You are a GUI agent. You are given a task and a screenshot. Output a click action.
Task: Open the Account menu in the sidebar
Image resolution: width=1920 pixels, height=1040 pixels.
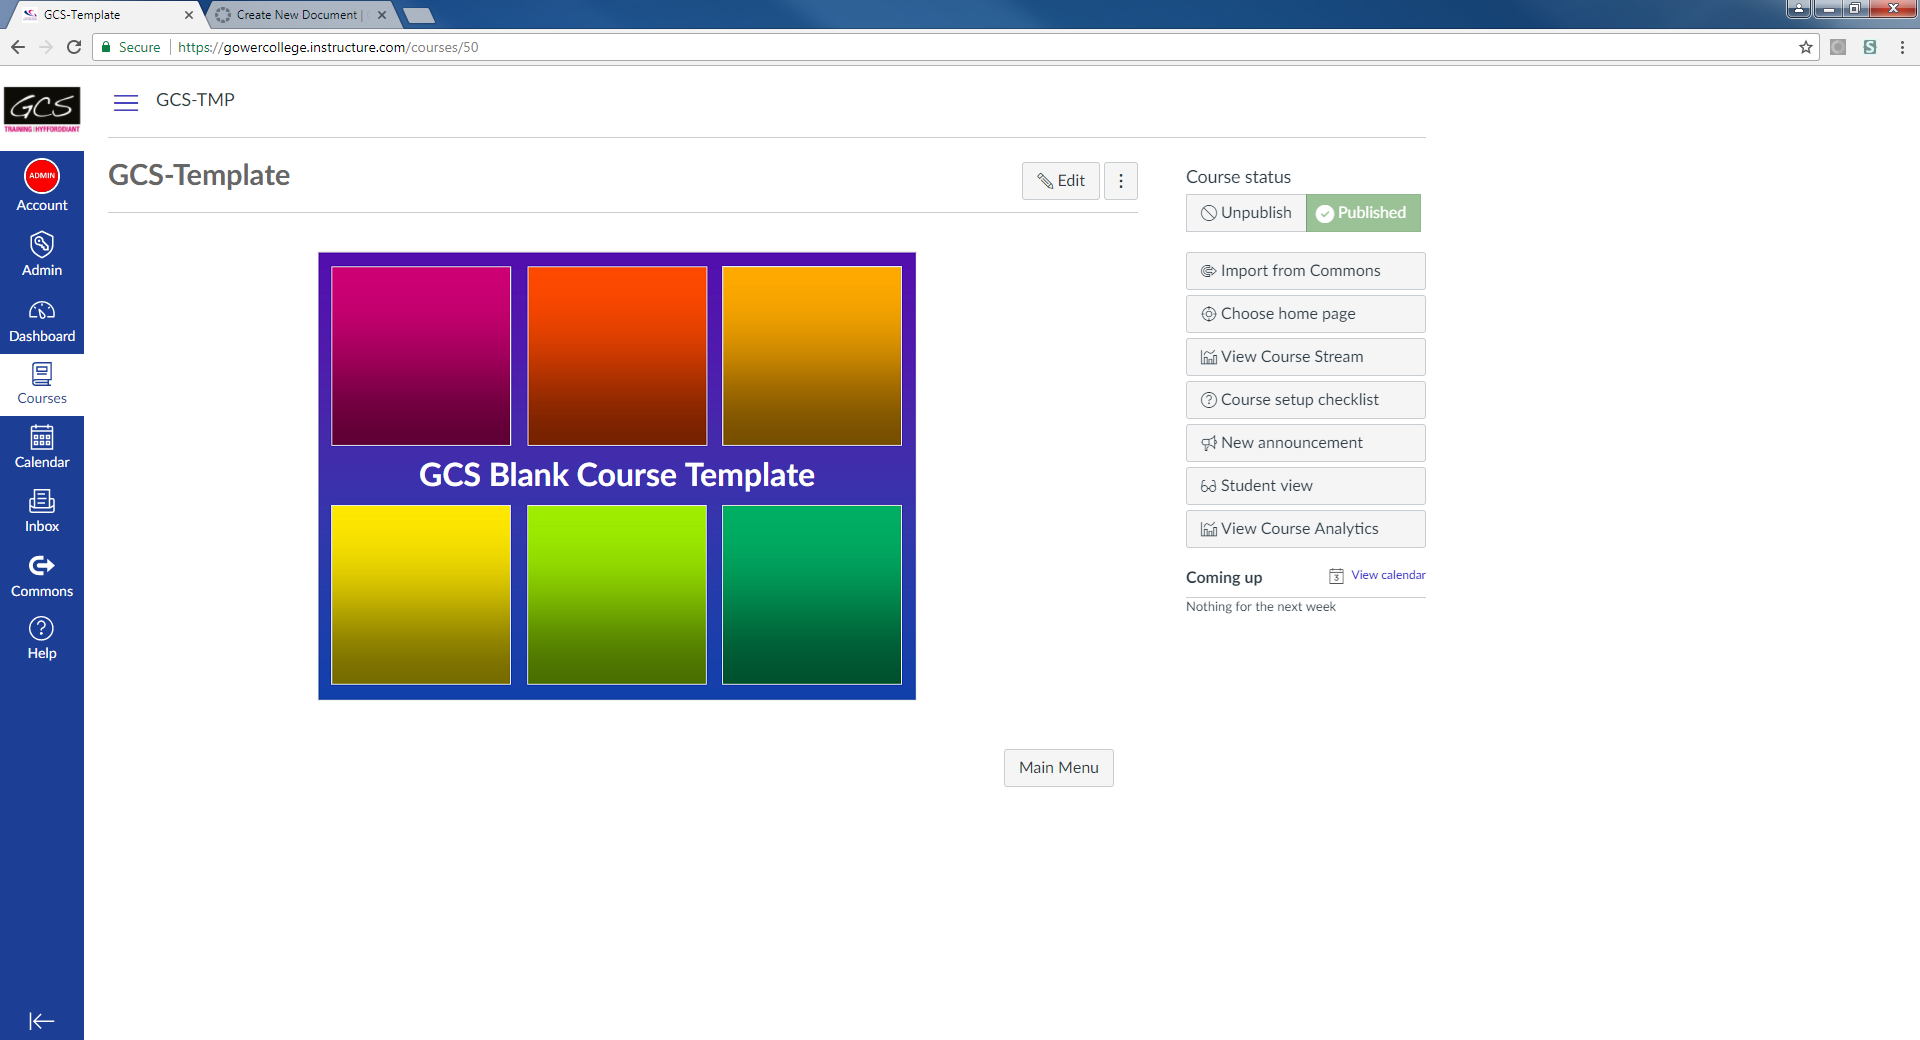coord(42,185)
